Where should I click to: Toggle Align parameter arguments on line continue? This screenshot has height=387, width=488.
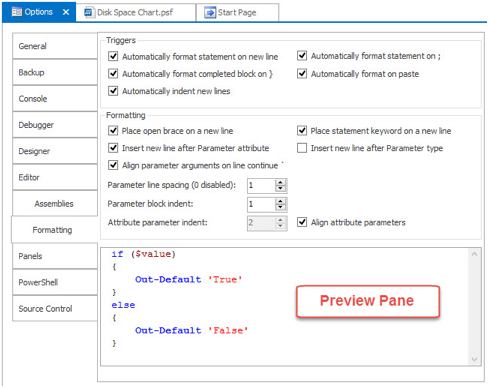tap(113, 165)
